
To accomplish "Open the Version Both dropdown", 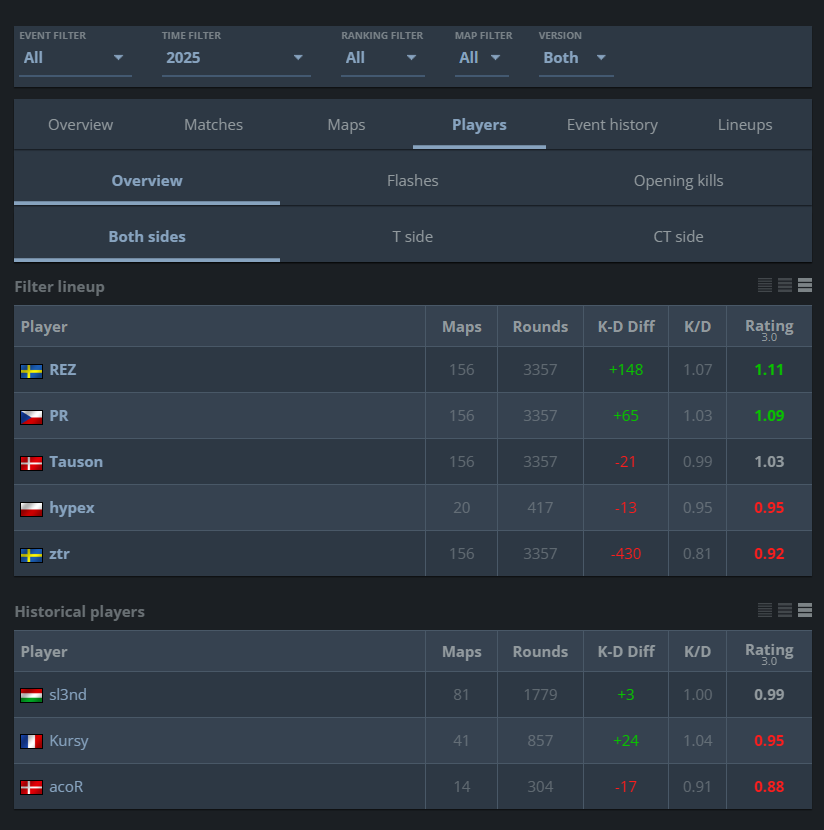I will click(576, 58).
